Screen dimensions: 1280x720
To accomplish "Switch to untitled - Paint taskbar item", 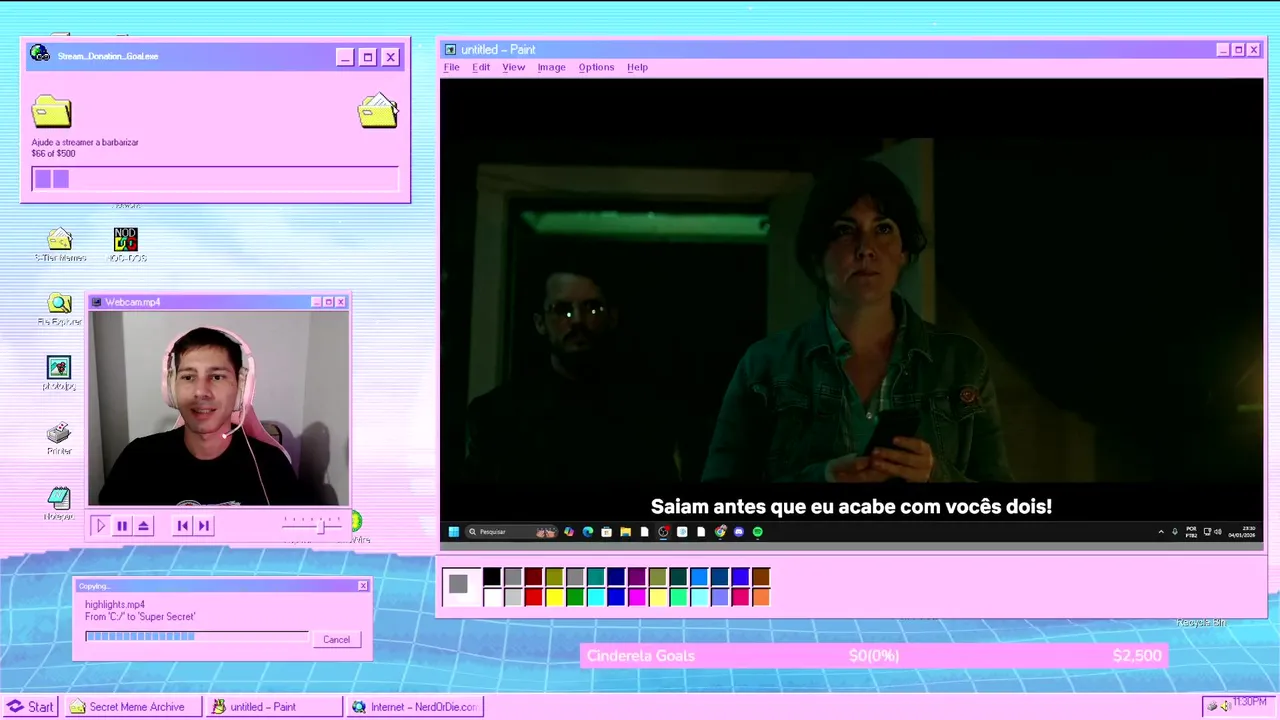I will tap(273, 707).
